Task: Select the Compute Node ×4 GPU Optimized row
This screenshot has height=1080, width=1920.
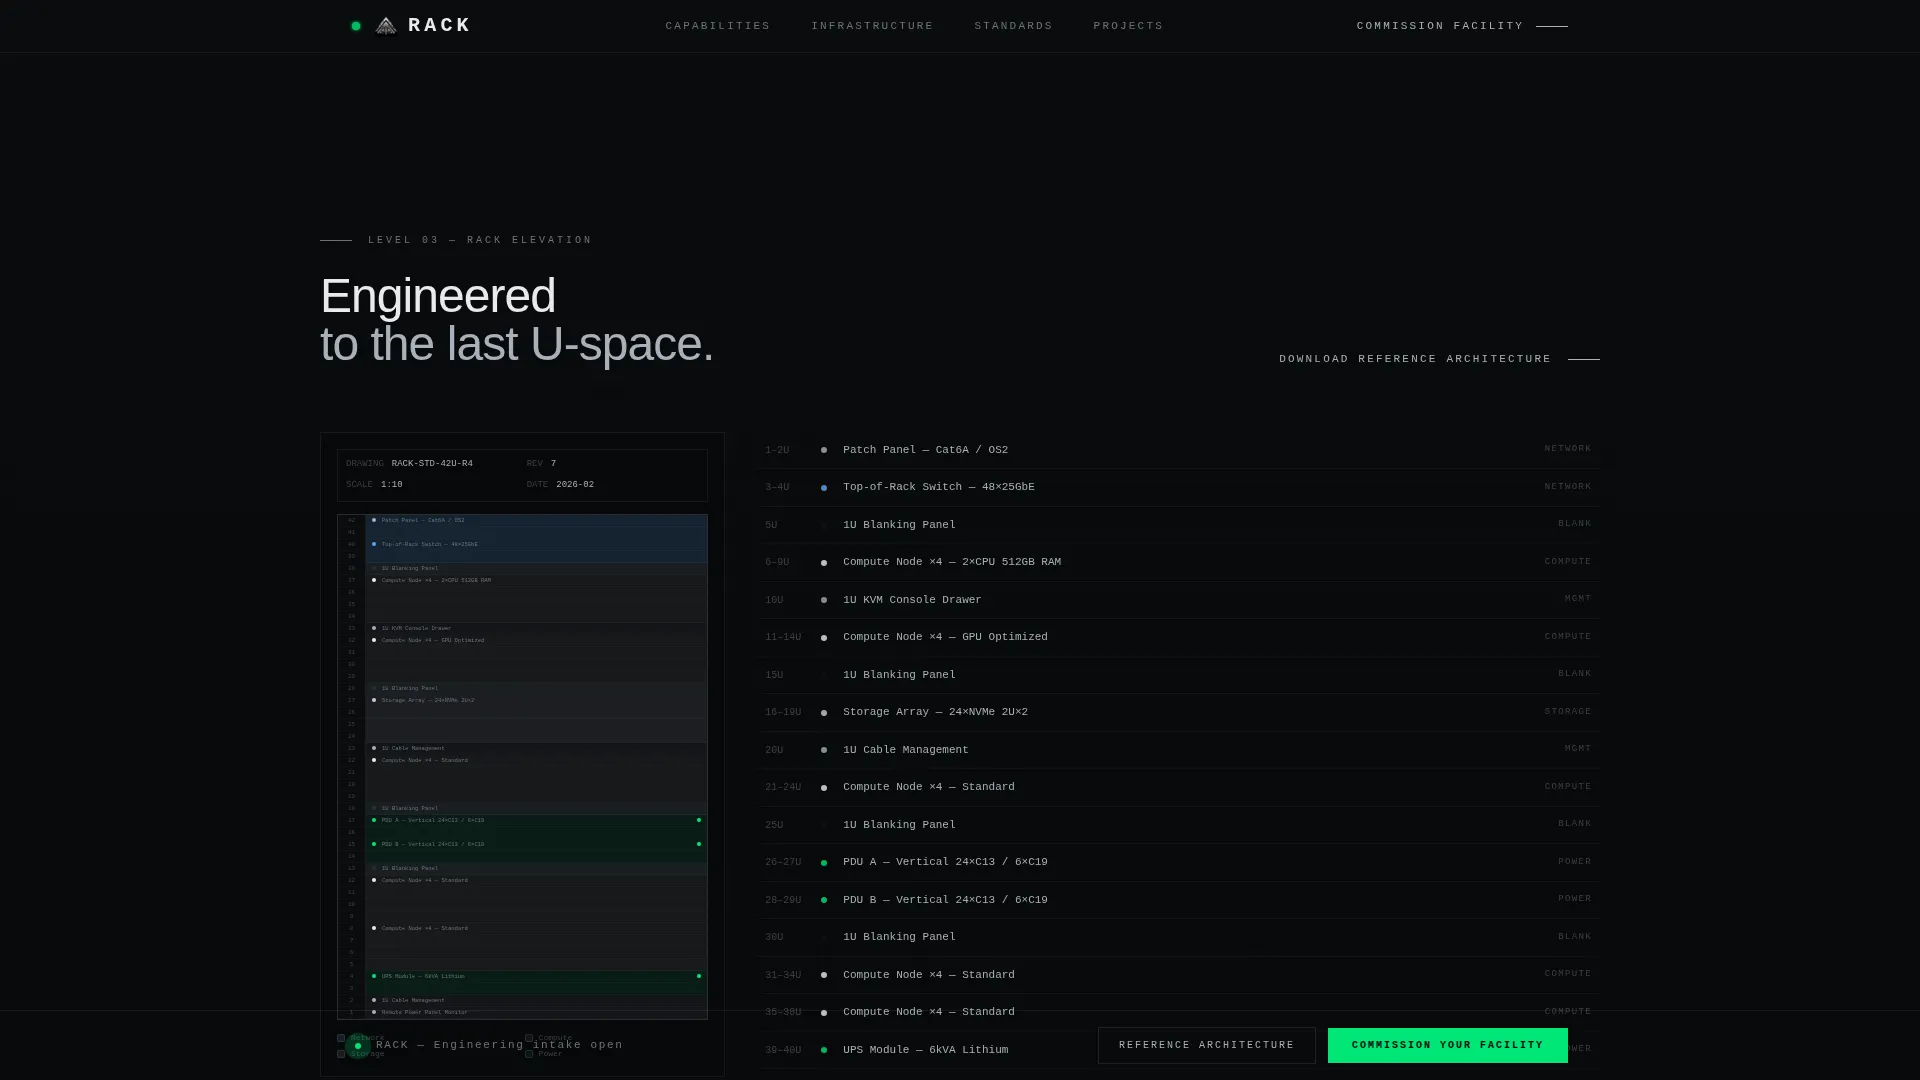Action: pyautogui.click(x=1178, y=637)
